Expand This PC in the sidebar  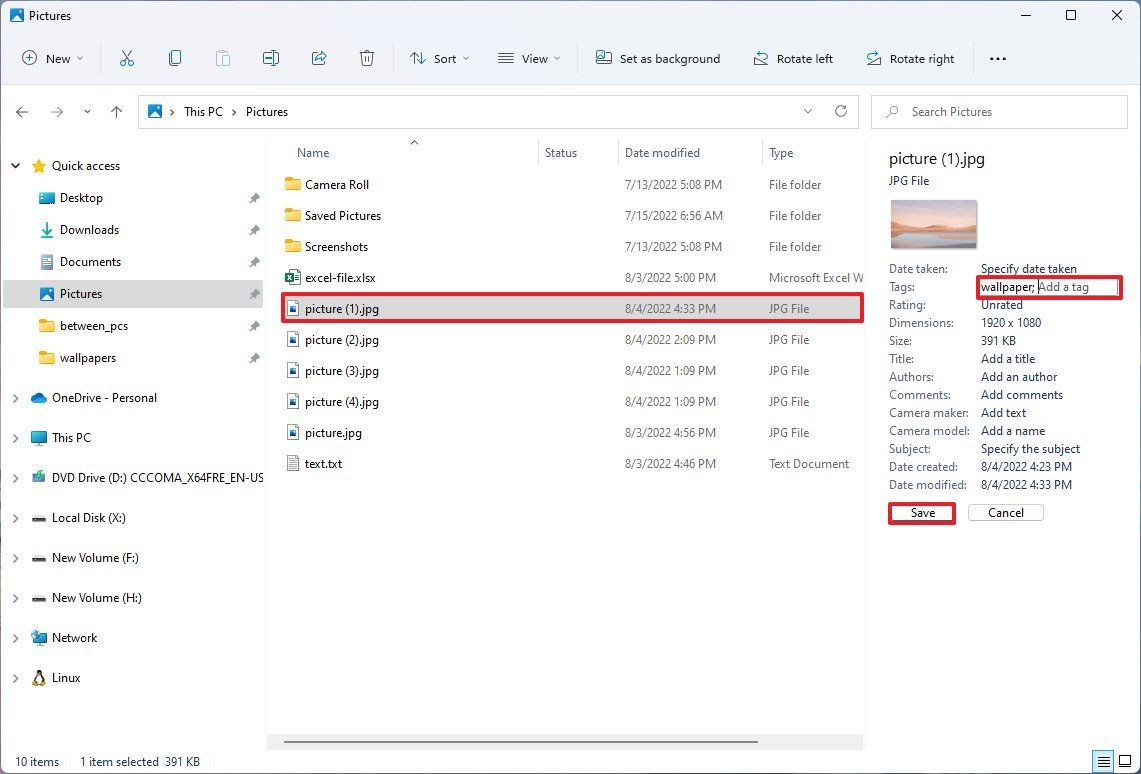pyautogui.click(x=14, y=437)
